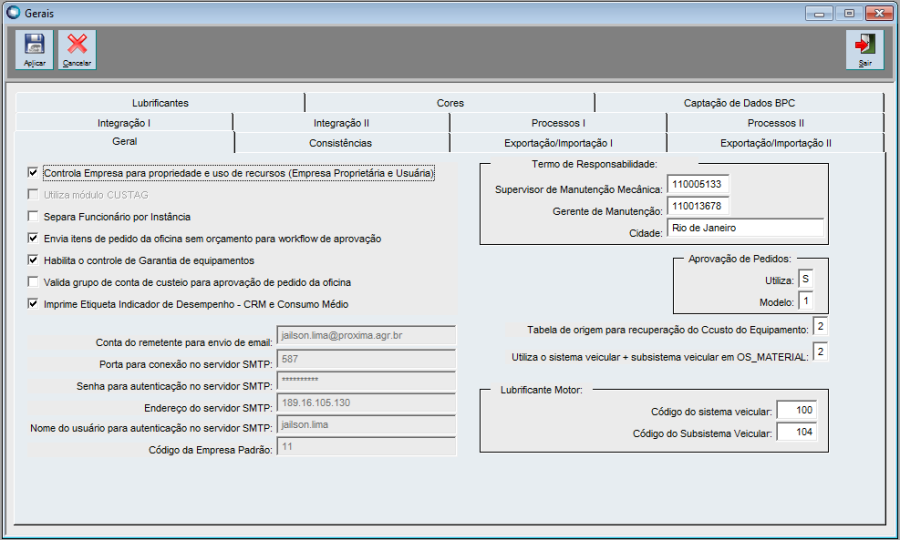Screen dimensions: 900x540
Task: Open the Lubrificantes tab
Action: point(160,103)
